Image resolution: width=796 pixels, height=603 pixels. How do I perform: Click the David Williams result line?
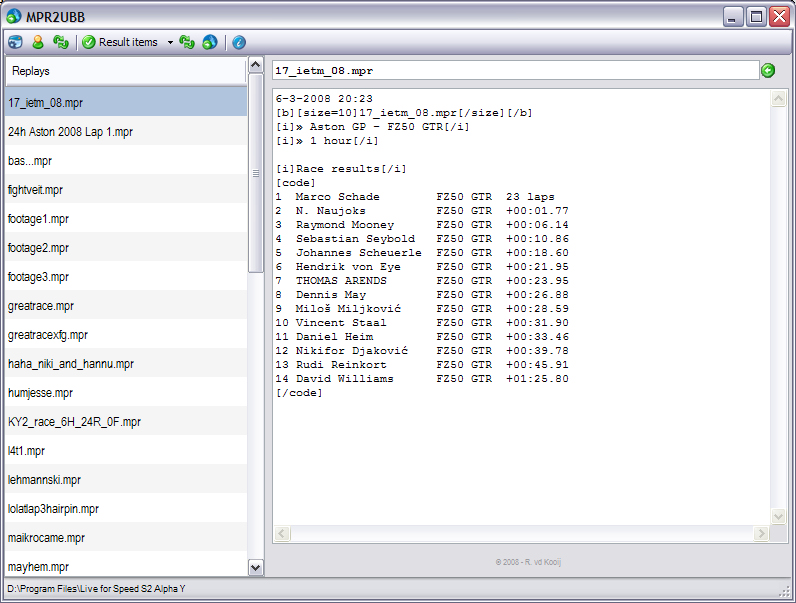422,379
